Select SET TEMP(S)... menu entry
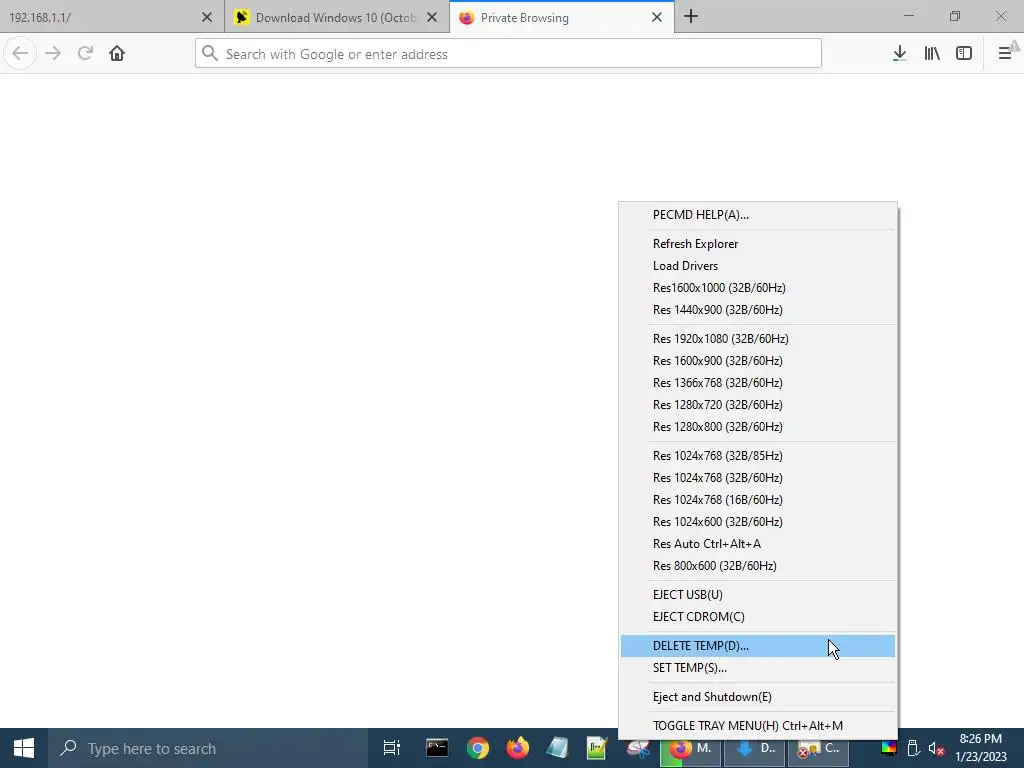The height and width of the screenshot is (768, 1024). [758, 668]
